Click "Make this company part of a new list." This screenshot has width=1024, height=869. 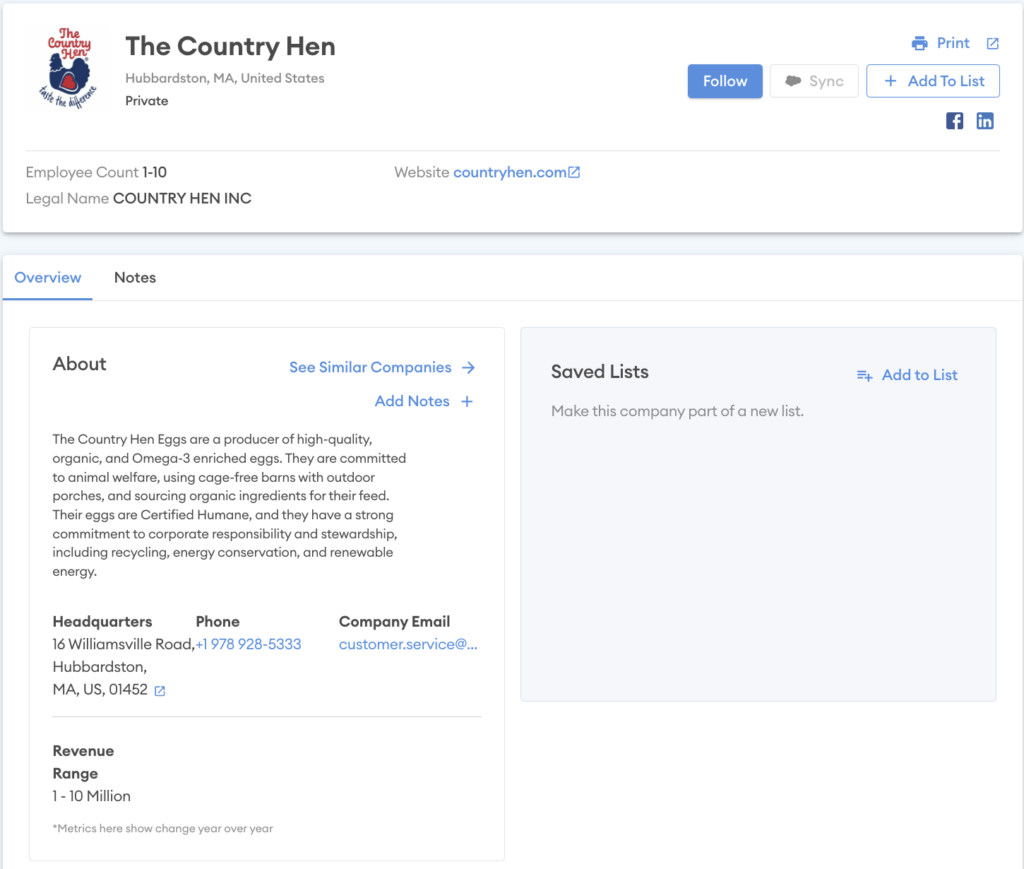pos(677,411)
